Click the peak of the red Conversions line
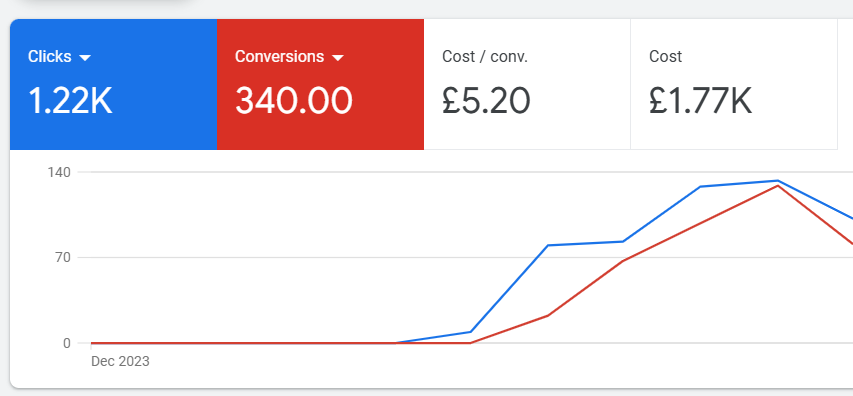Screen dimensions: 853x396 coord(777,186)
